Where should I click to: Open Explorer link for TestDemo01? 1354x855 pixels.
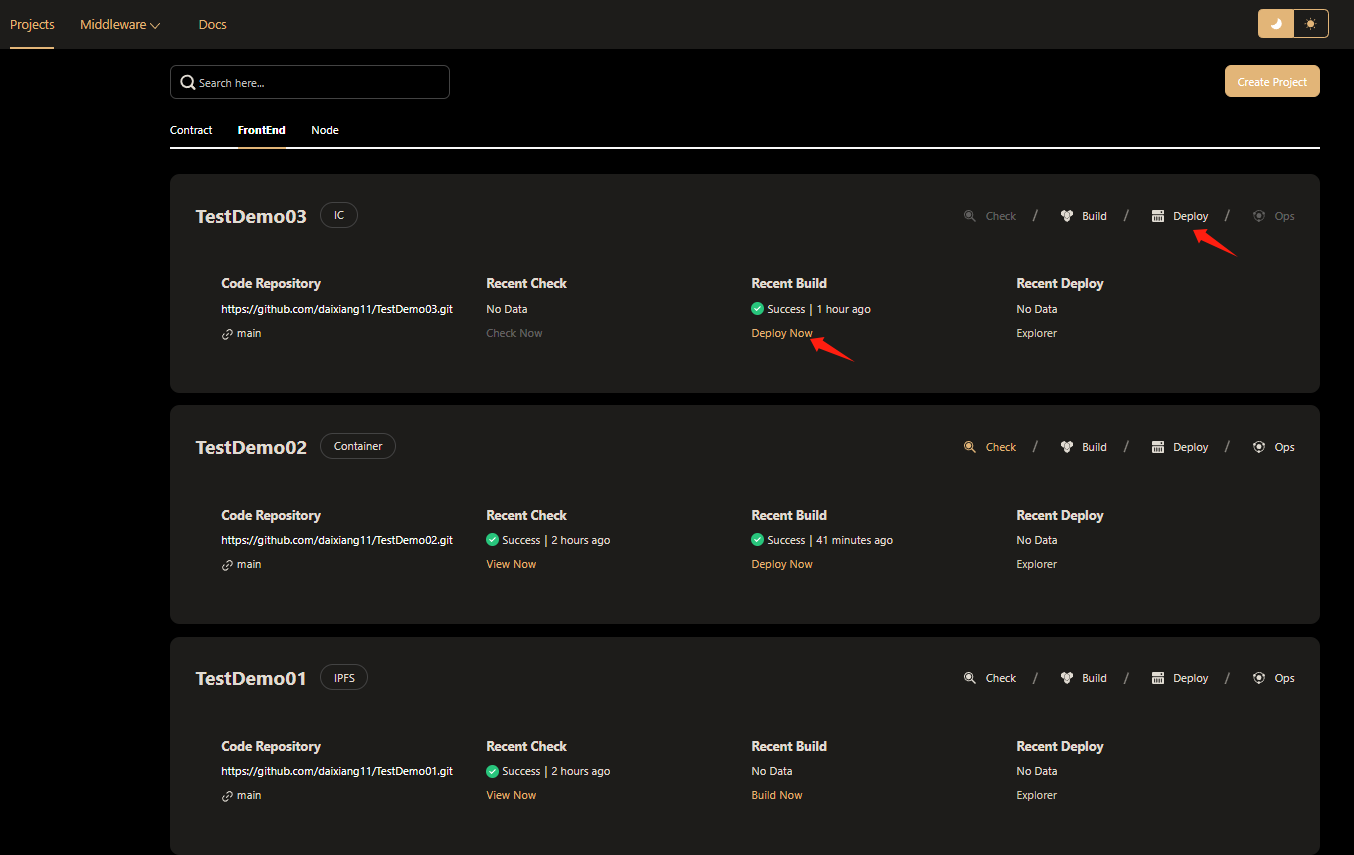coord(1036,795)
